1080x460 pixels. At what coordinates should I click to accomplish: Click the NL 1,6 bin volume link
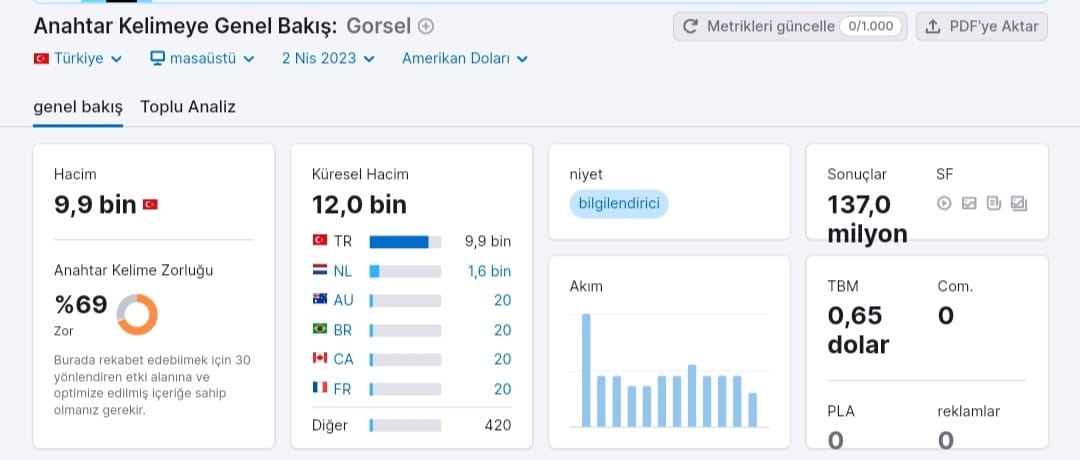coord(489,271)
